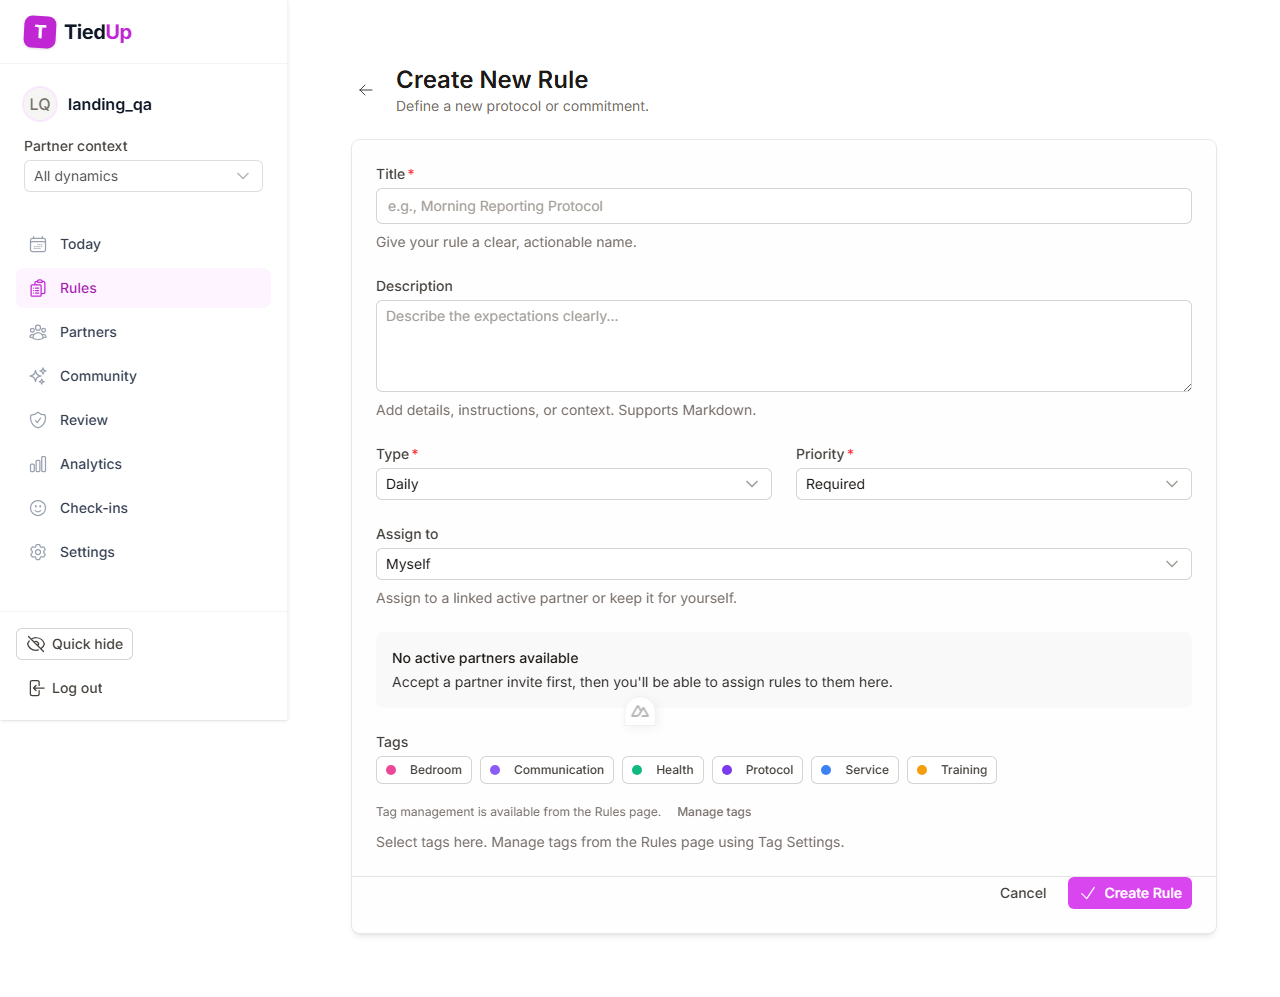Image resolution: width=1280 pixels, height=997 pixels.
Task: Log out of TiedUp
Action: click(65, 688)
